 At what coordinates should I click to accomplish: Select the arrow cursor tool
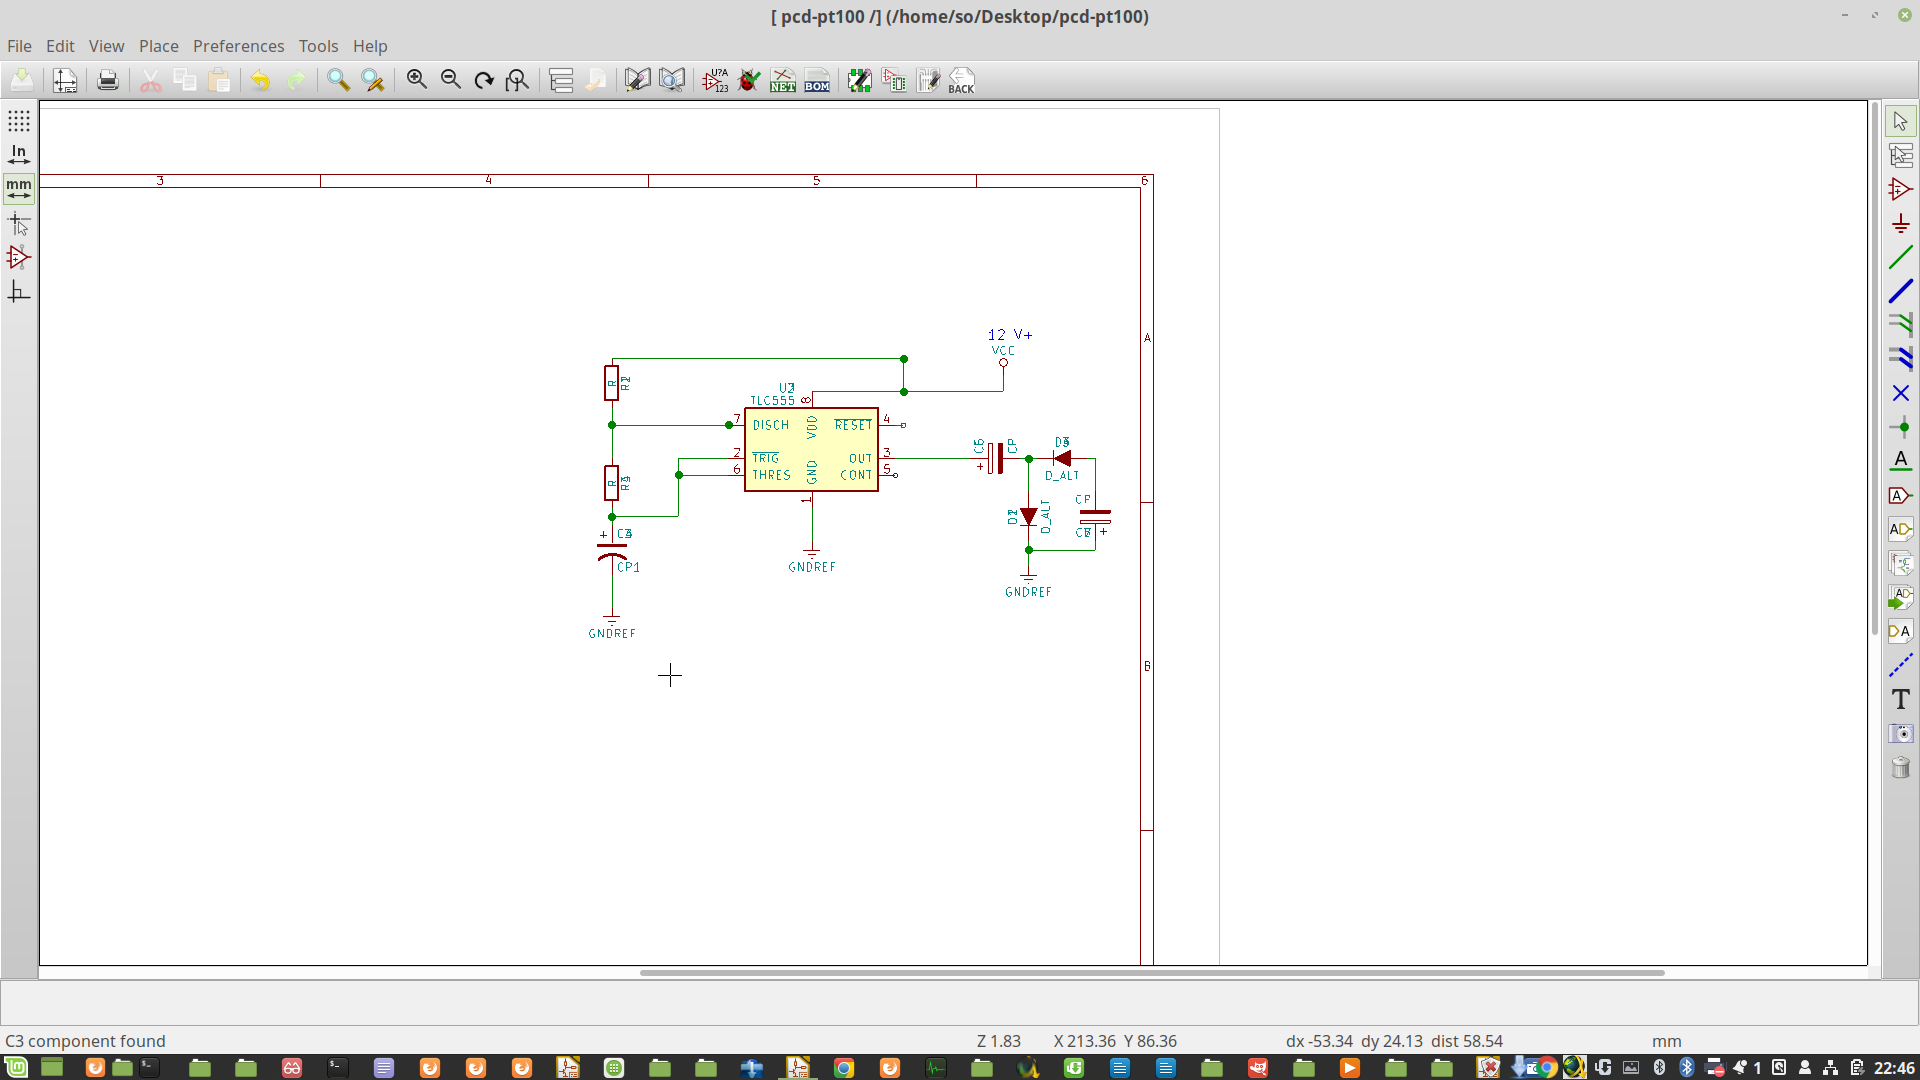[x=1901, y=121]
